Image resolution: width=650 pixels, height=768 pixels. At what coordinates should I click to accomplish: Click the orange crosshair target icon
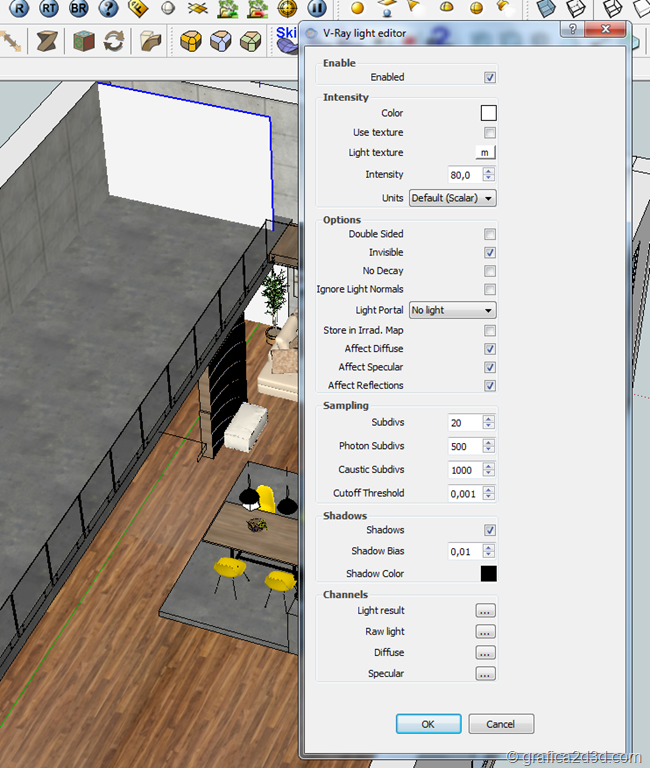click(288, 8)
